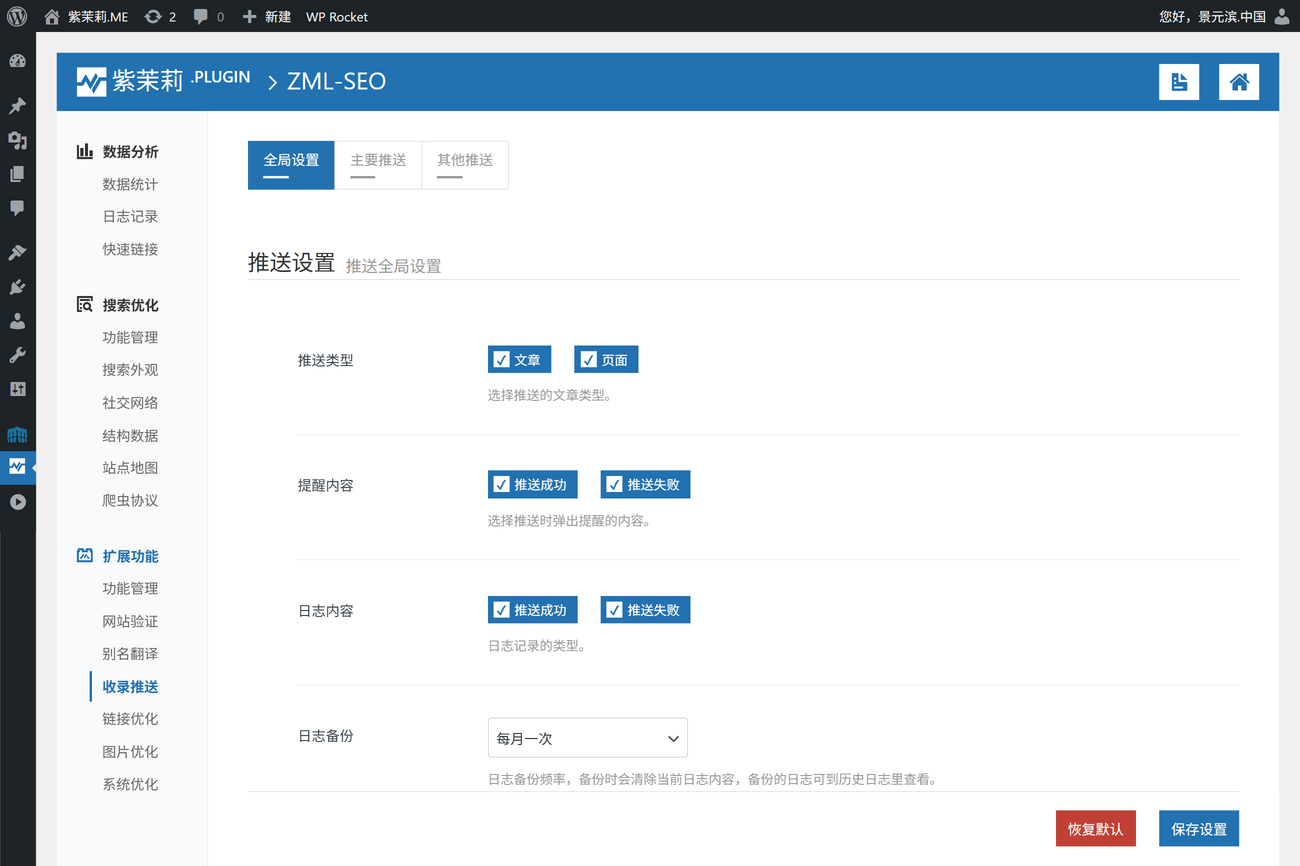Screen dimensions: 1300x866
Task: Open the Tools wrench icon
Action: click(x=17, y=355)
